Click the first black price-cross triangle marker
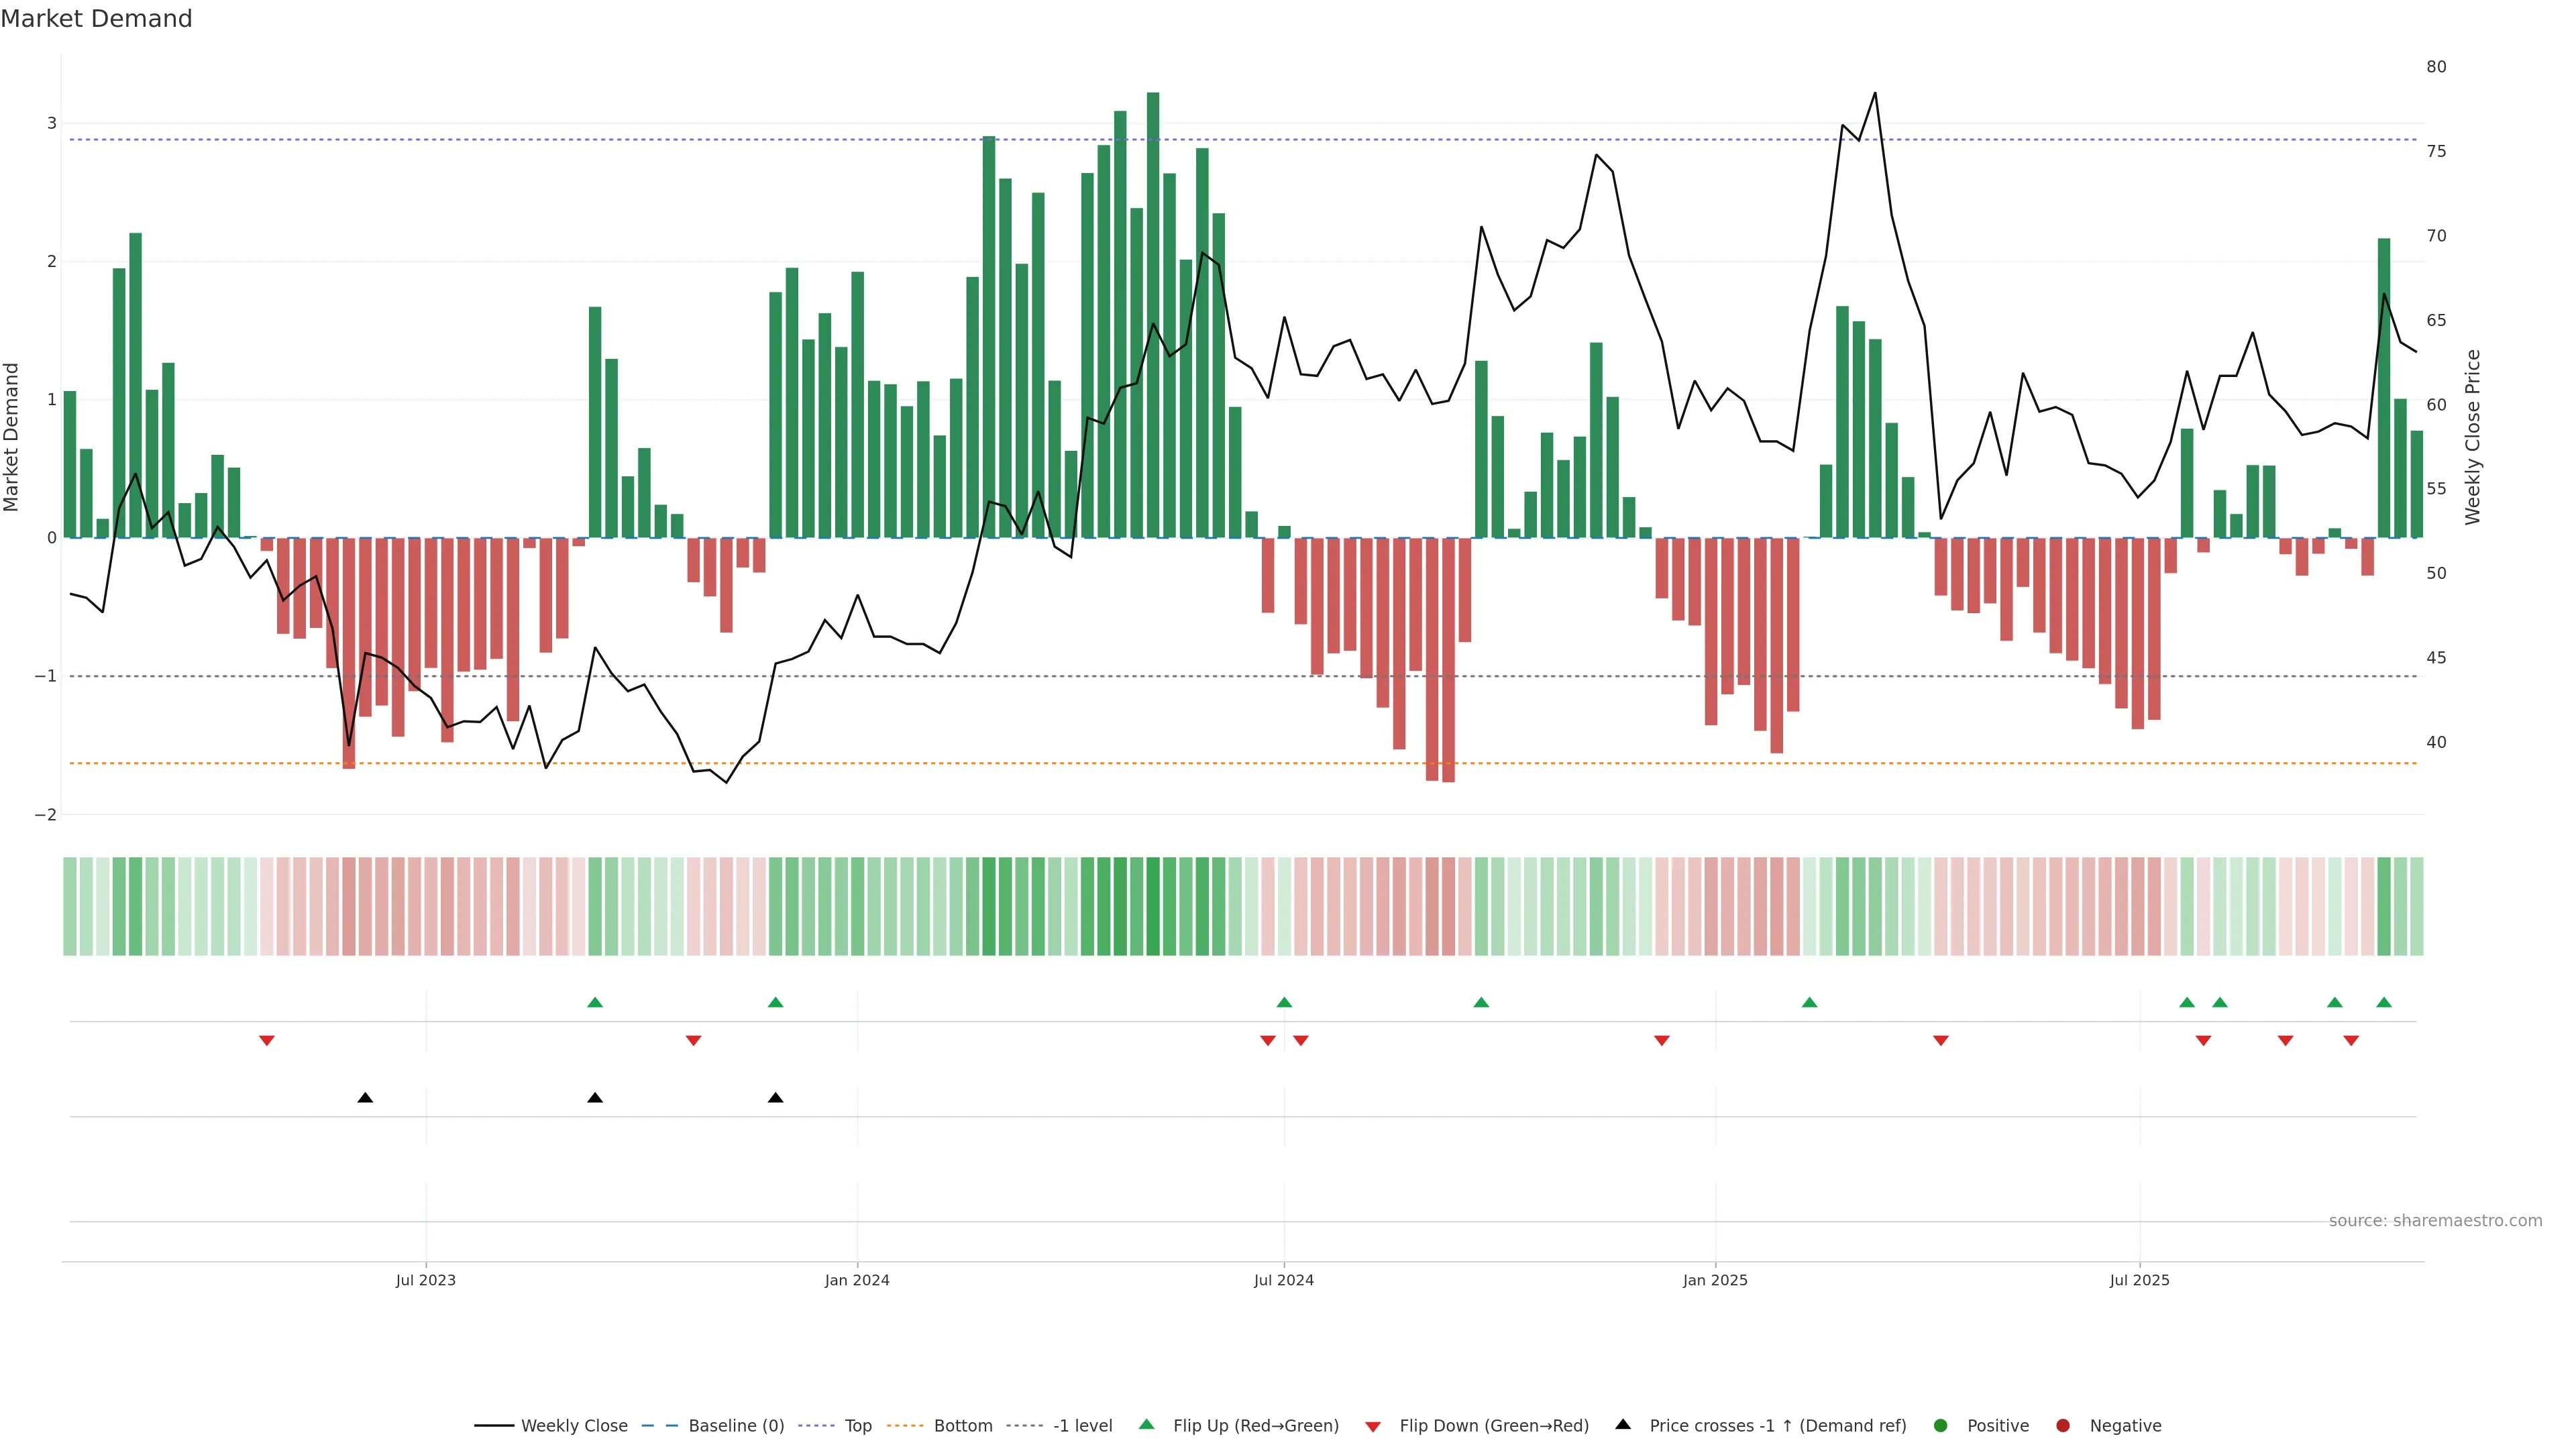The image size is (2576, 1449). [x=365, y=1098]
